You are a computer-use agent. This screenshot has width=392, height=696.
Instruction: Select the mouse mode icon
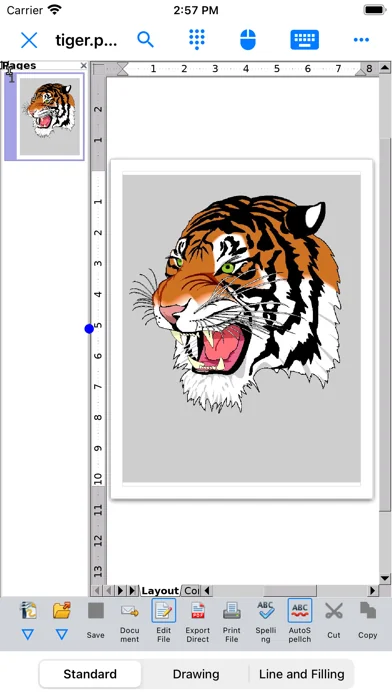(x=248, y=40)
